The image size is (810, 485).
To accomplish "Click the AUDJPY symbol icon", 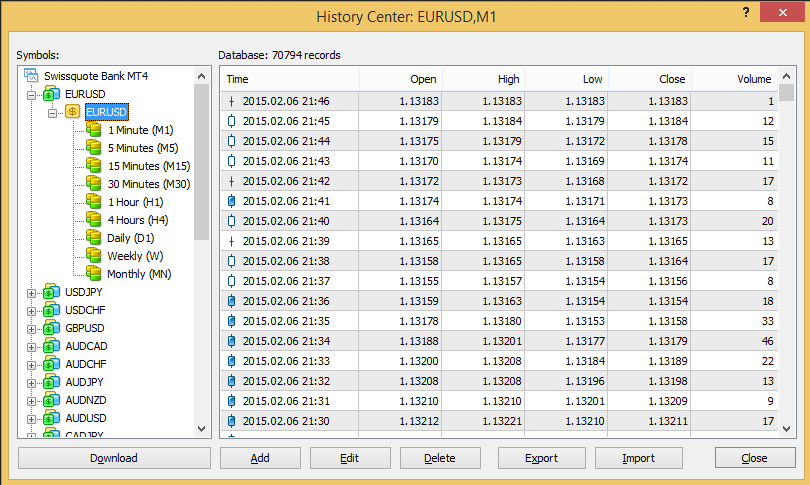I will (x=51, y=382).
